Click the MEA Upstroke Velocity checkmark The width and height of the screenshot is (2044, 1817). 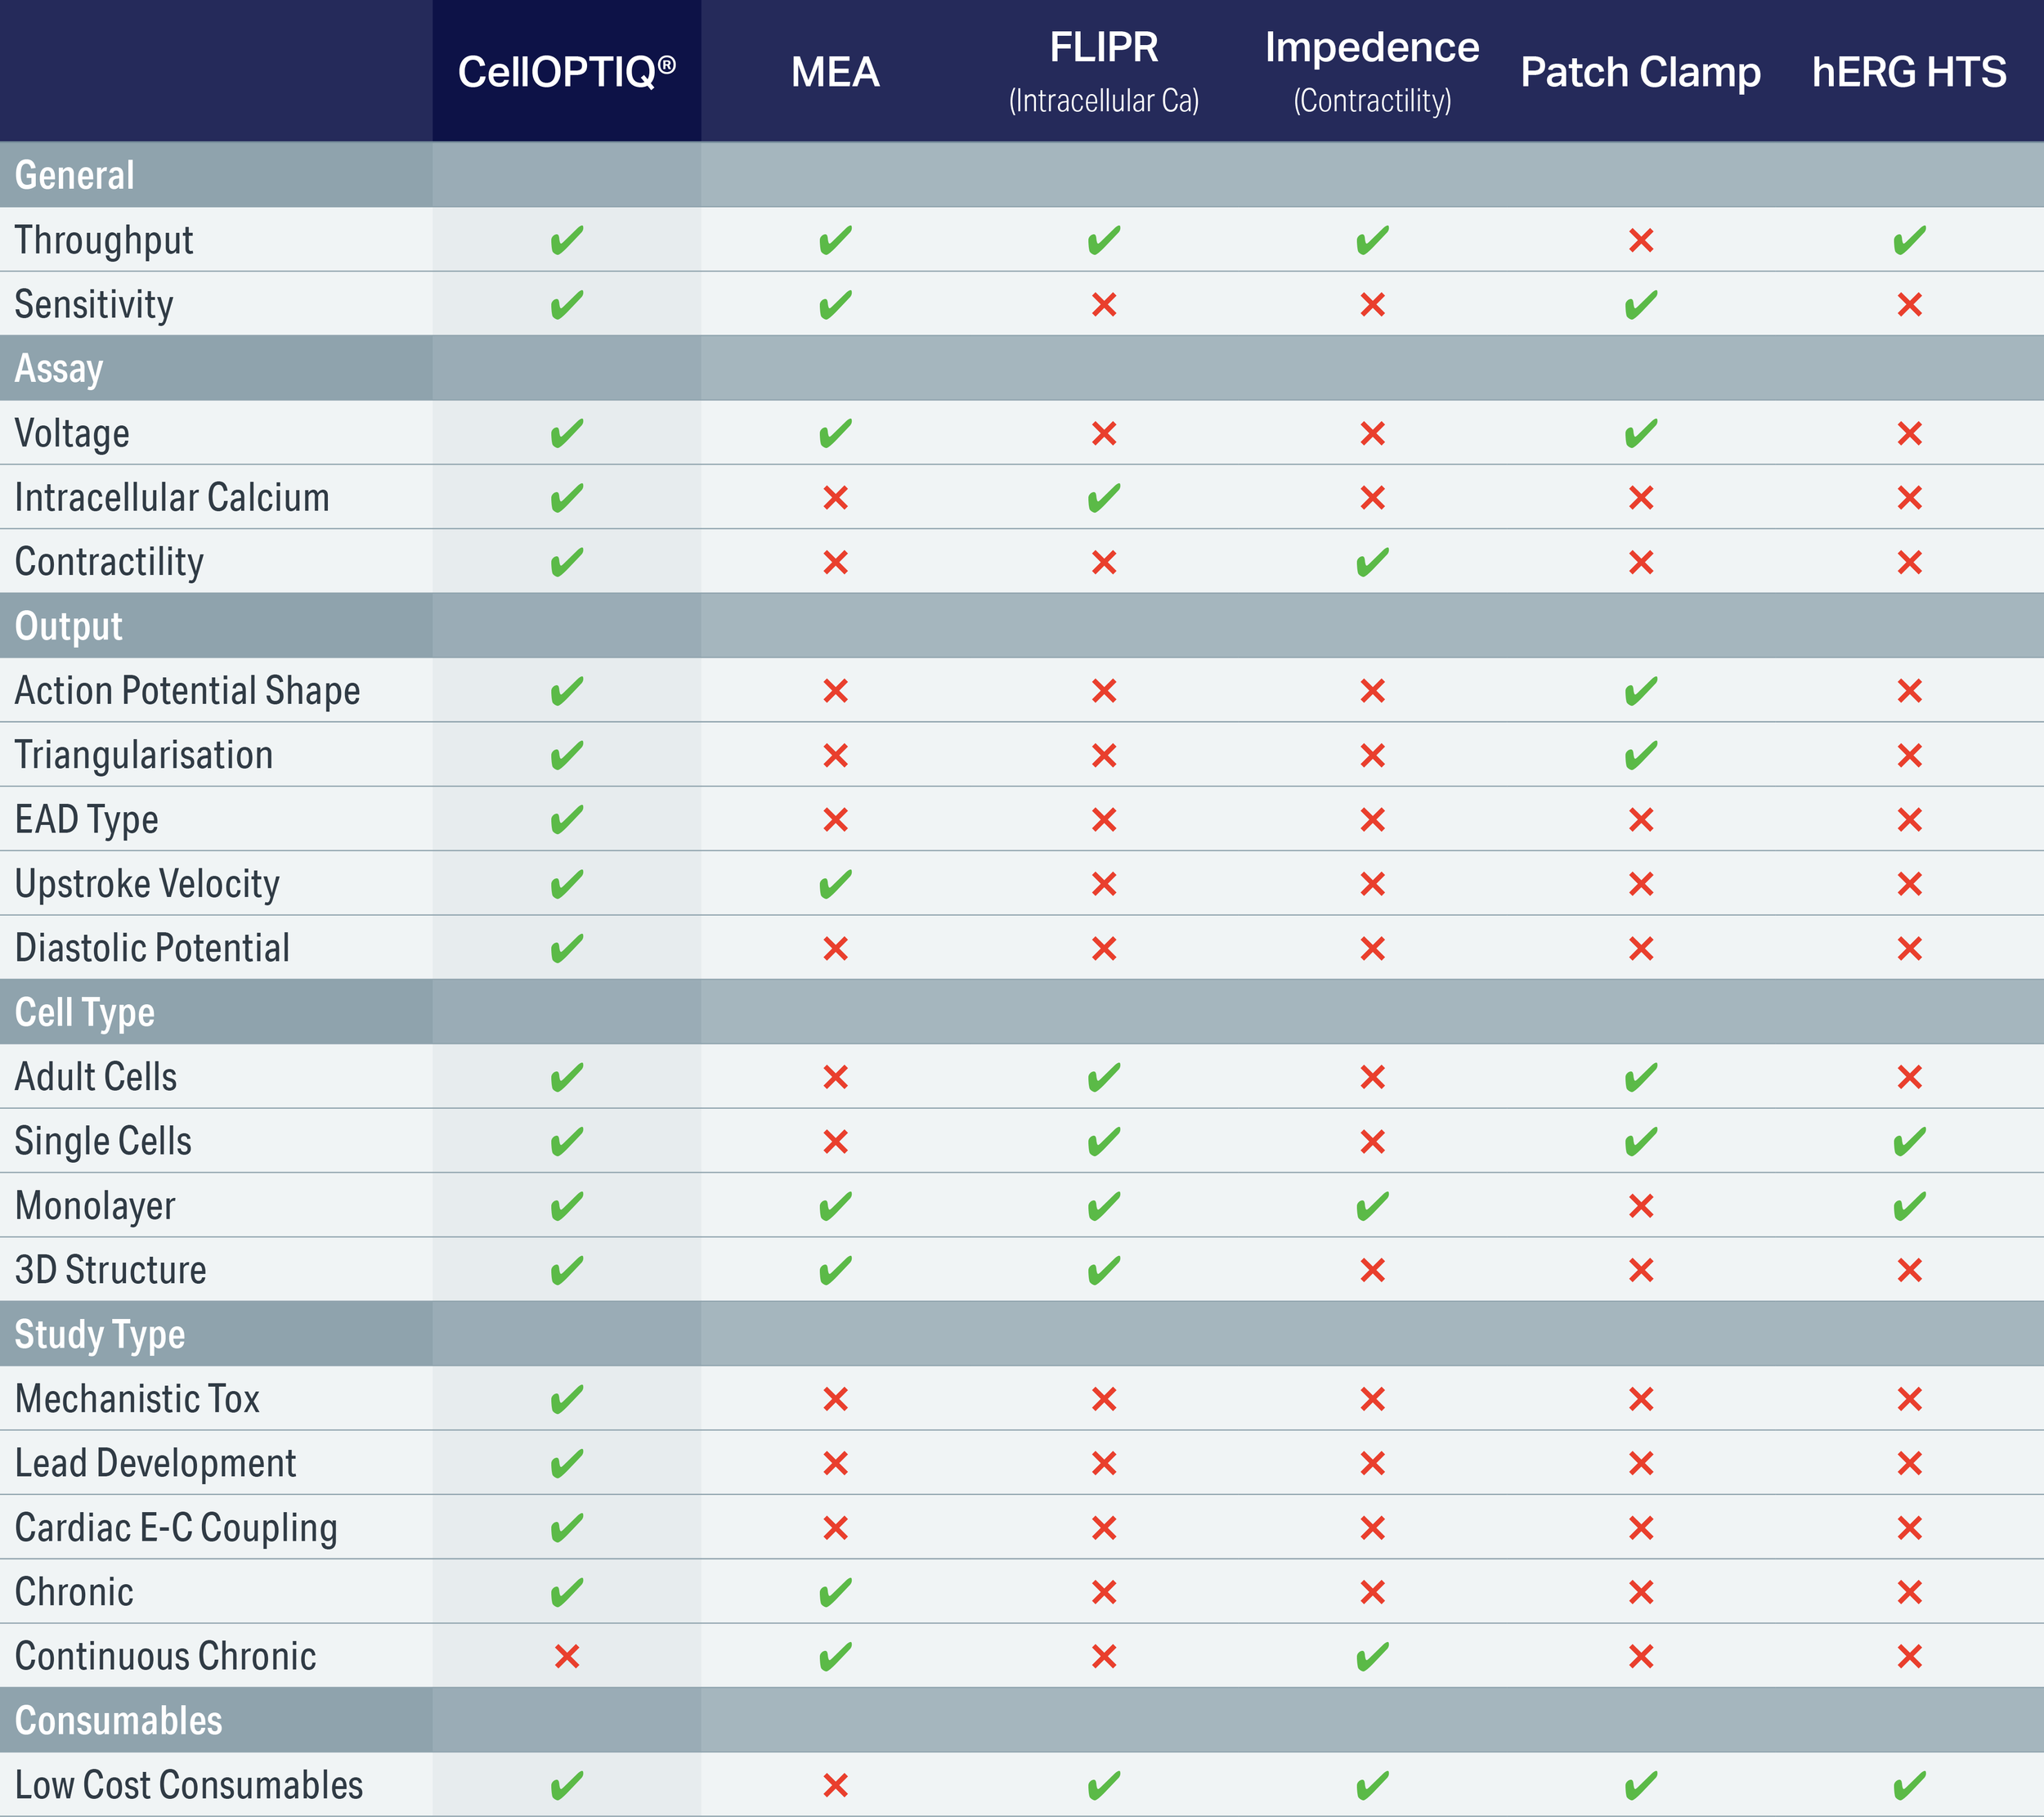click(836, 884)
